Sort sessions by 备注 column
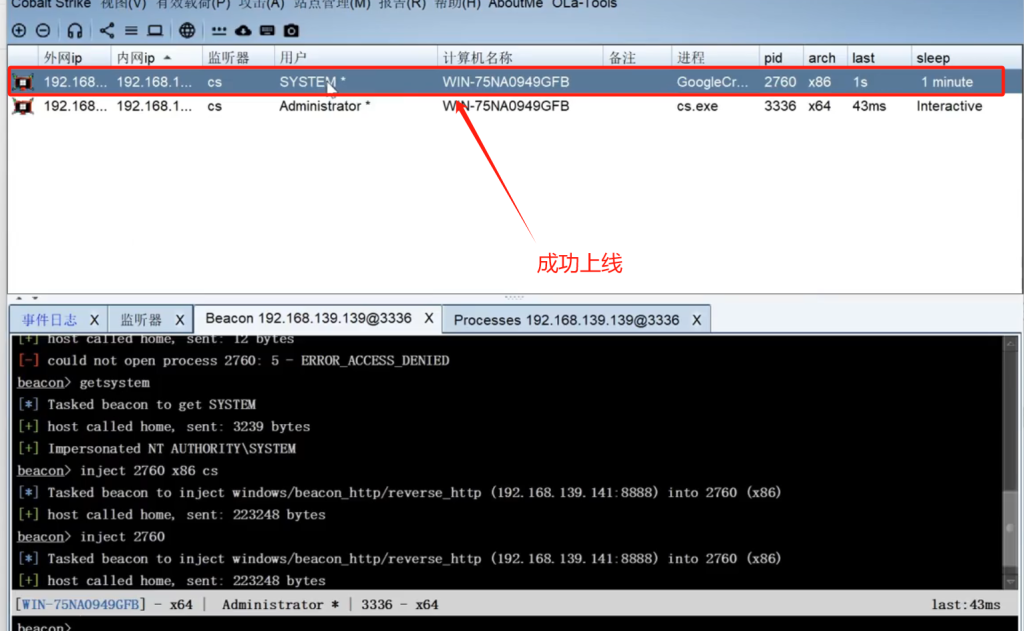This screenshot has height=631, width=1024. [x=637, y=57]
